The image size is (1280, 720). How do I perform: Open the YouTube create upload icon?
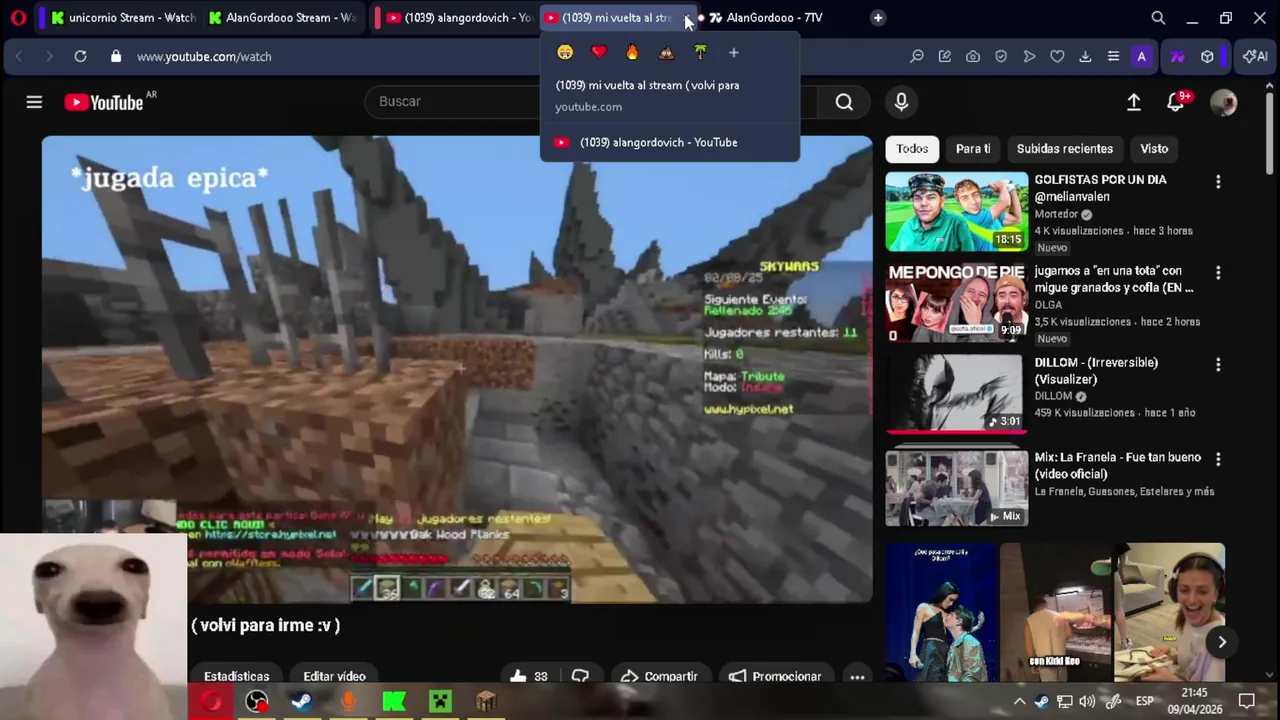tap(1134, 102)
